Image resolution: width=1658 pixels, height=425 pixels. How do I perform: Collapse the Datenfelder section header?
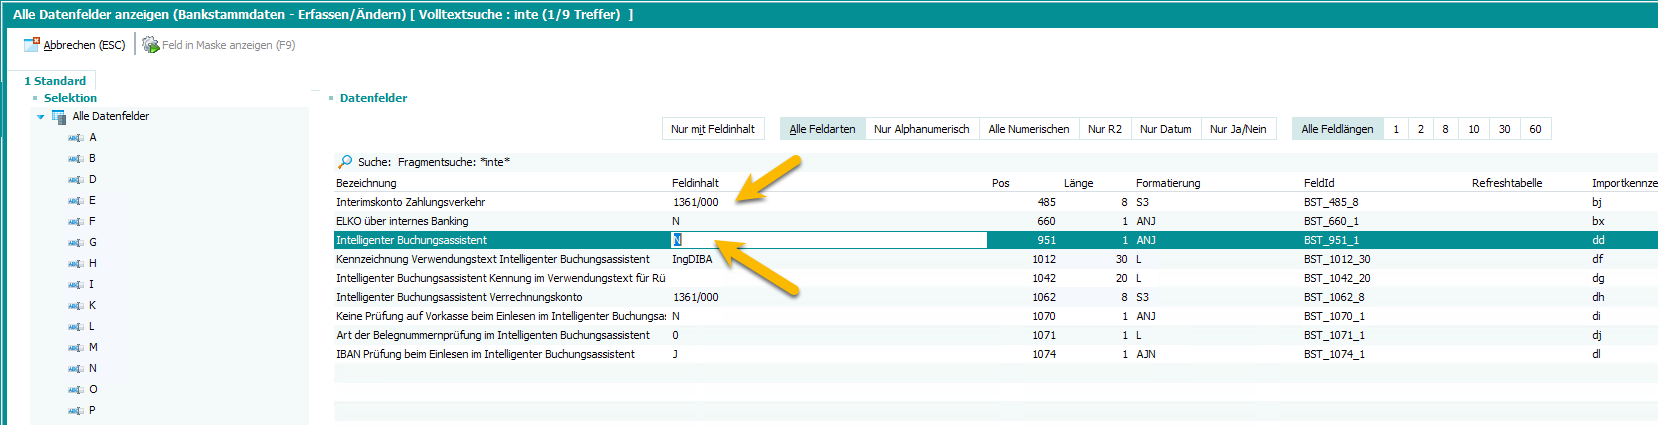coord(331,98)
